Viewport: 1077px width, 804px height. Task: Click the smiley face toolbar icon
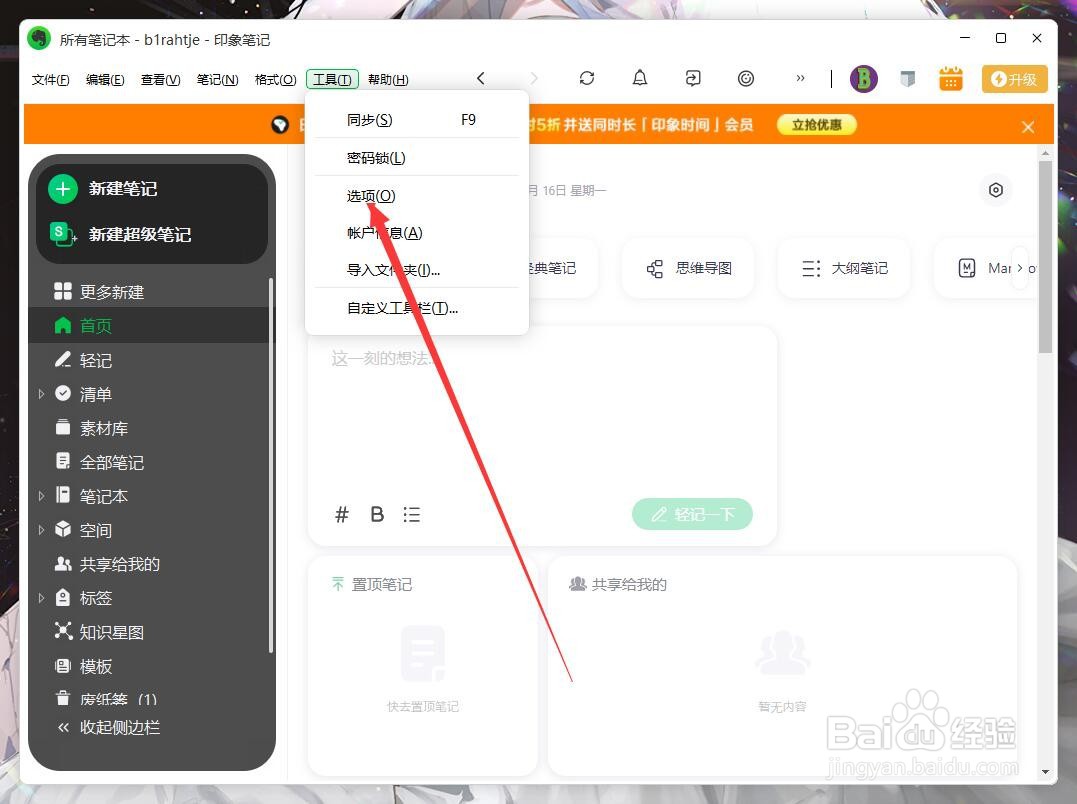pos(746,78)
